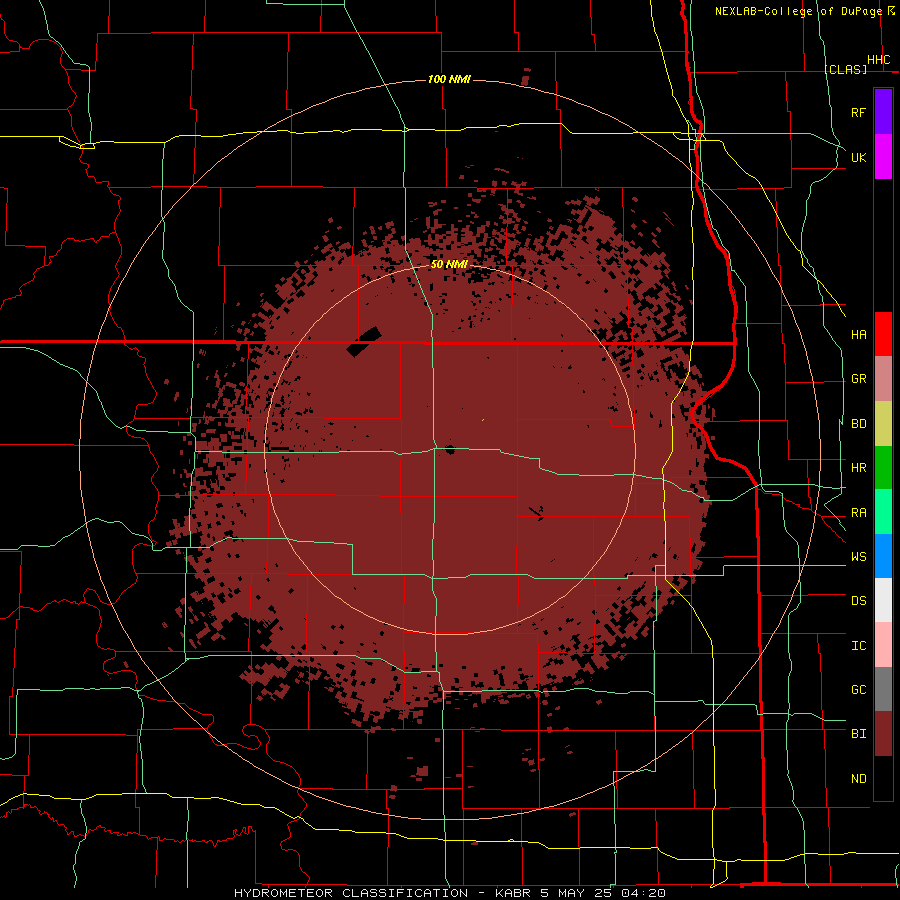Click the HHC product code text
Viewport: 900px width, 900px height.
[878, 60]
